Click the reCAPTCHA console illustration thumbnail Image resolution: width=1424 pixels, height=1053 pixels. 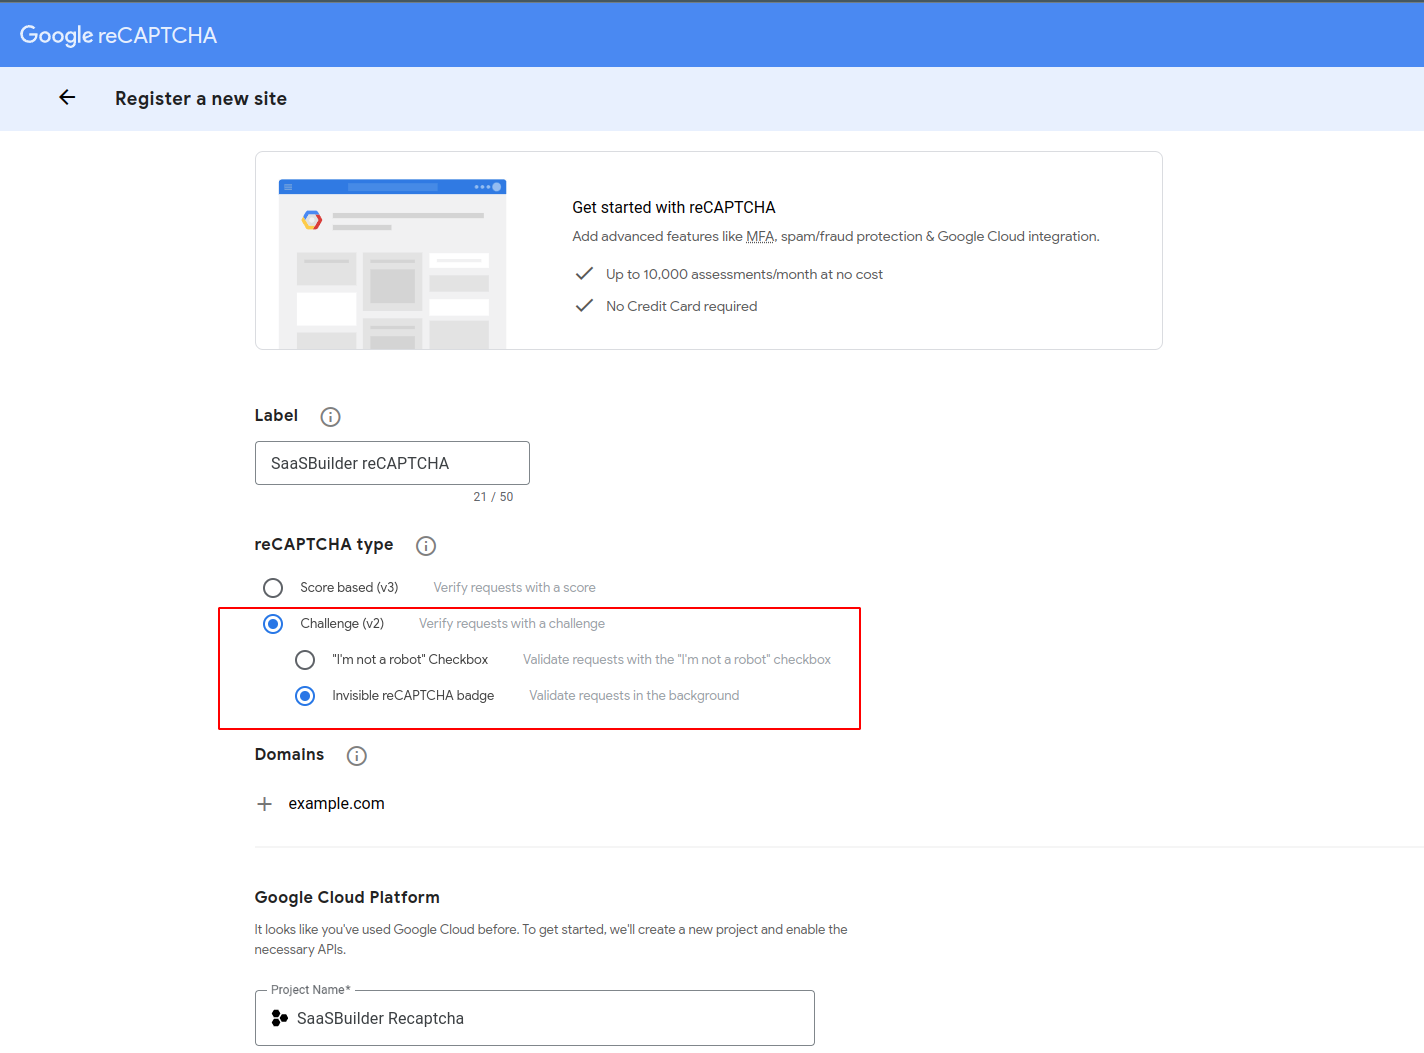tap(392, 264)
